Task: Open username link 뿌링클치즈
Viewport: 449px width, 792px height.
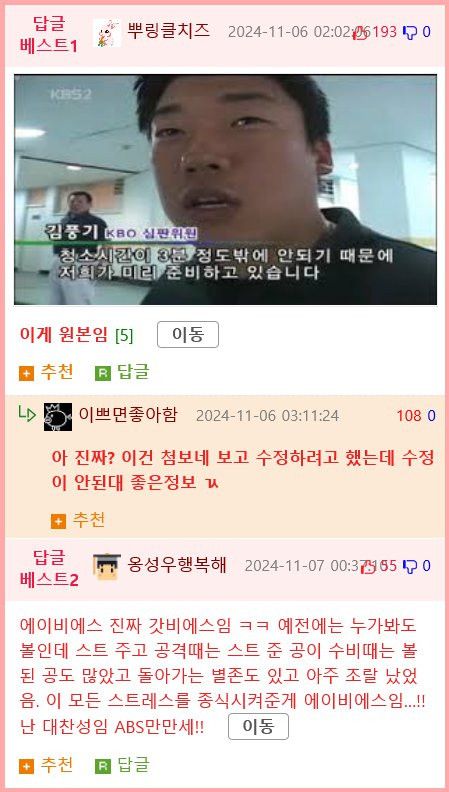Action: click(x=168, y=31)
